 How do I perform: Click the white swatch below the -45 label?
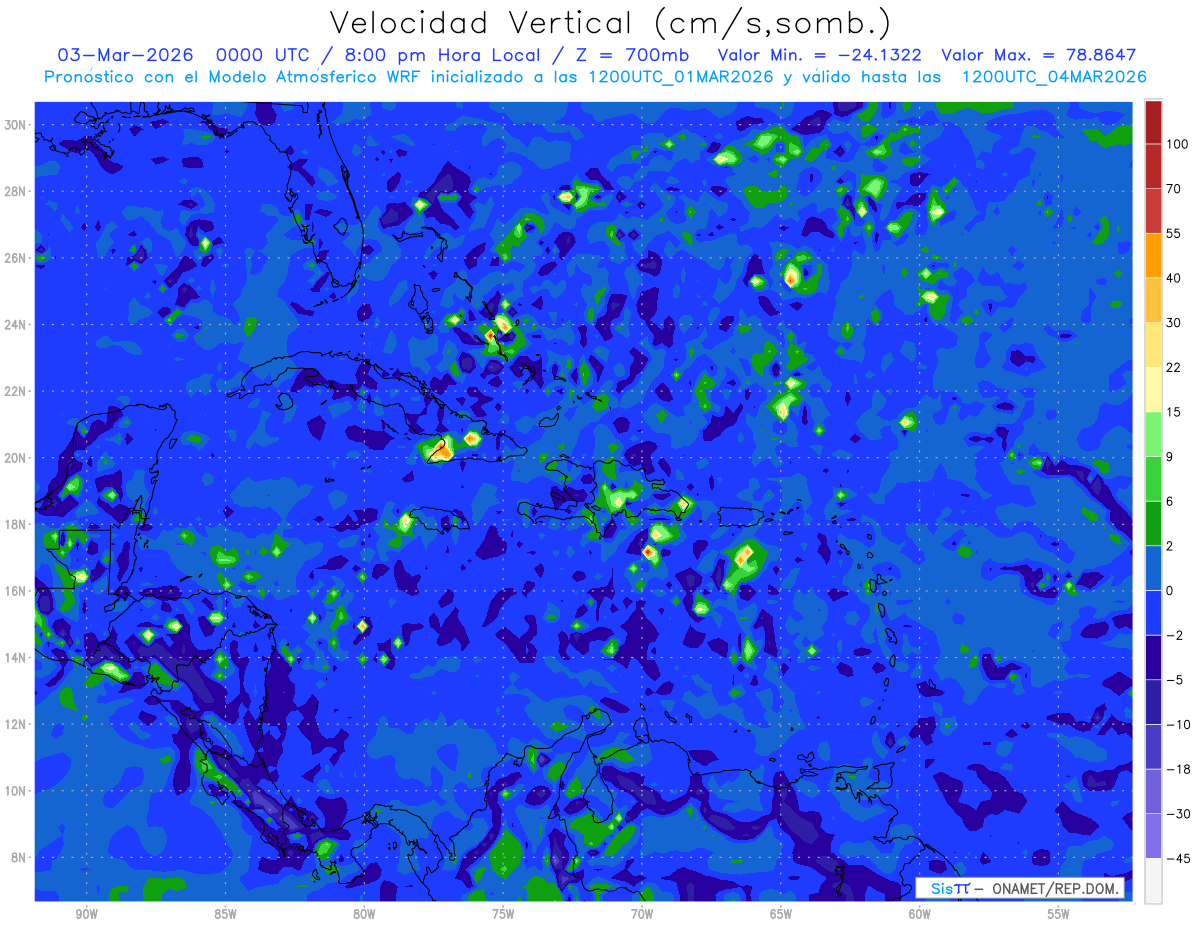1153,880
